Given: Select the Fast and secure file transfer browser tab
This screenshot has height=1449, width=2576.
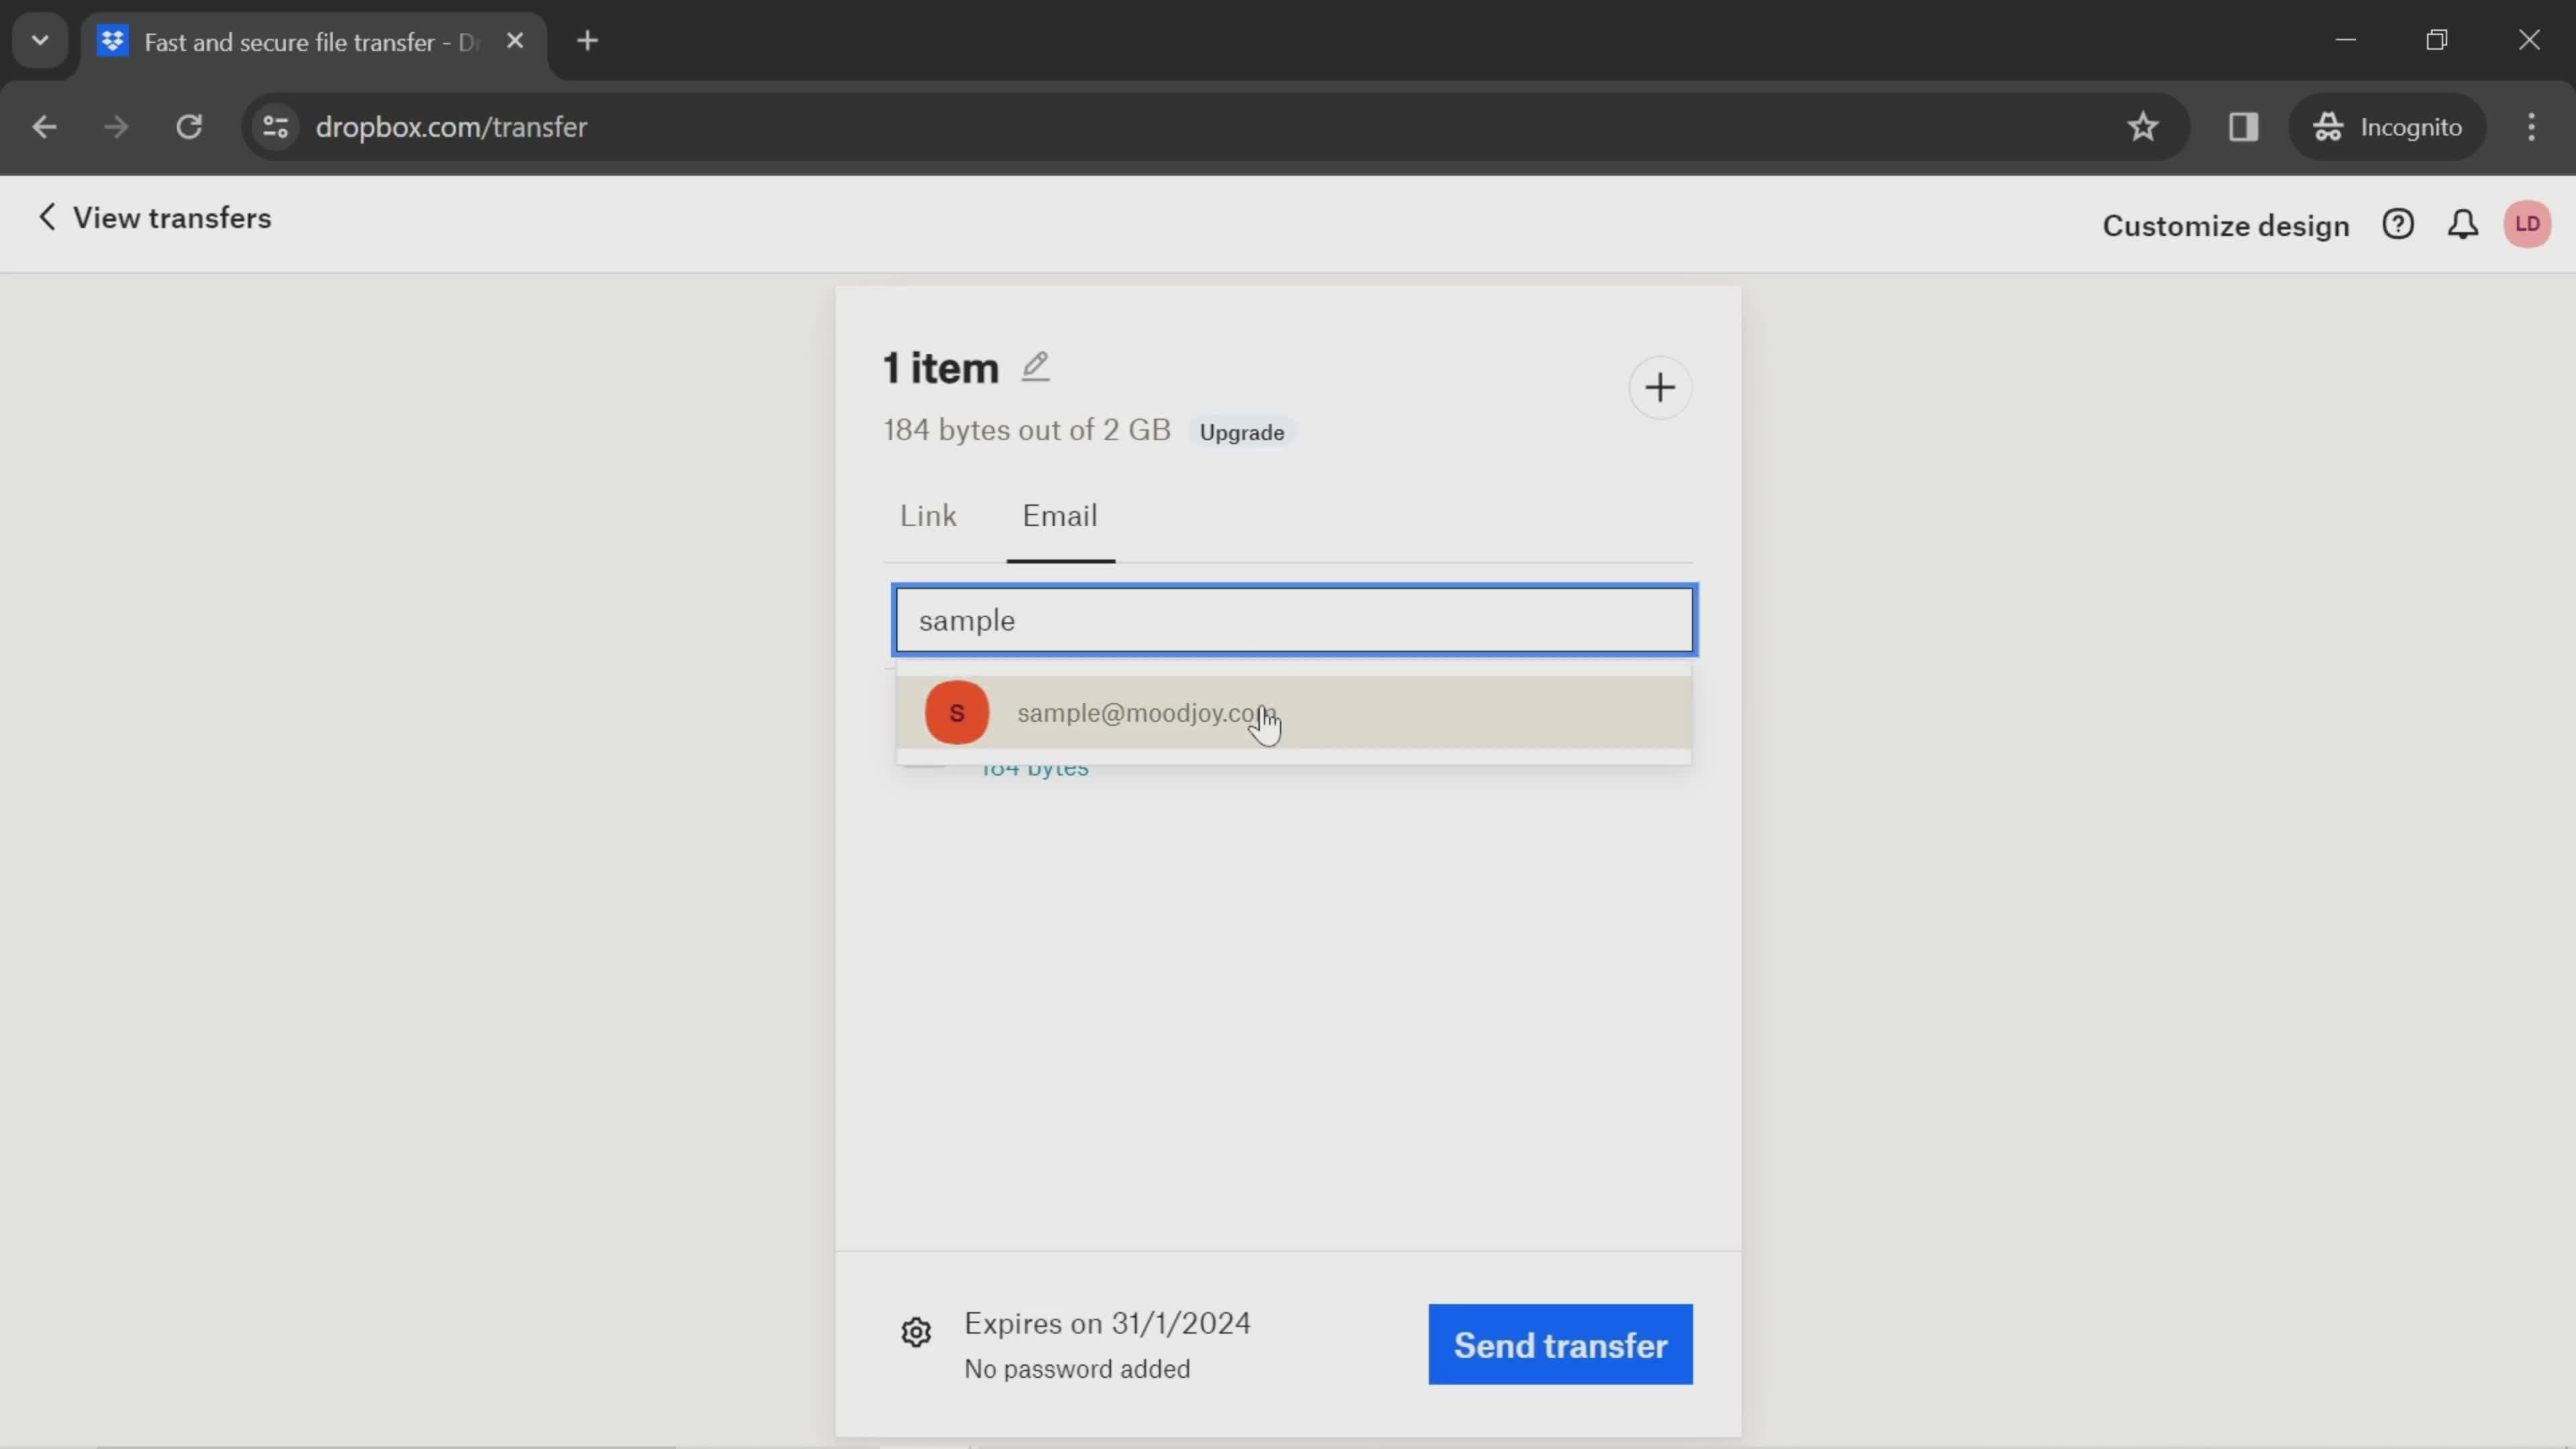Looking at the screenshot, I should 314,42.
